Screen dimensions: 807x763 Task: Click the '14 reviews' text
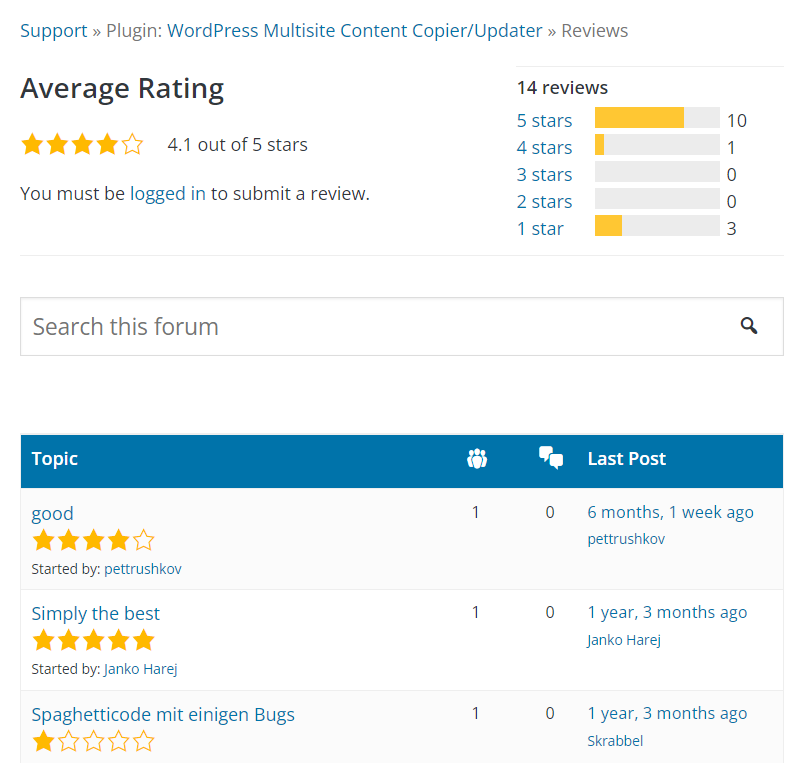562,88
